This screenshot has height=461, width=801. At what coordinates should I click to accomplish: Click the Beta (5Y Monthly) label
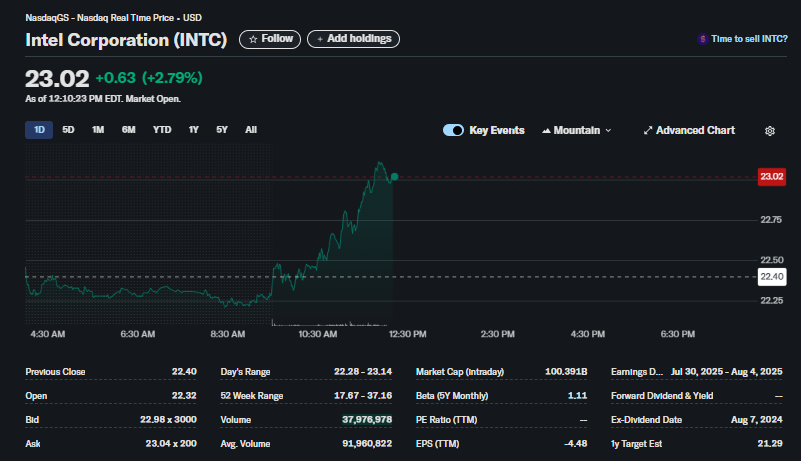tap(452, 396)
